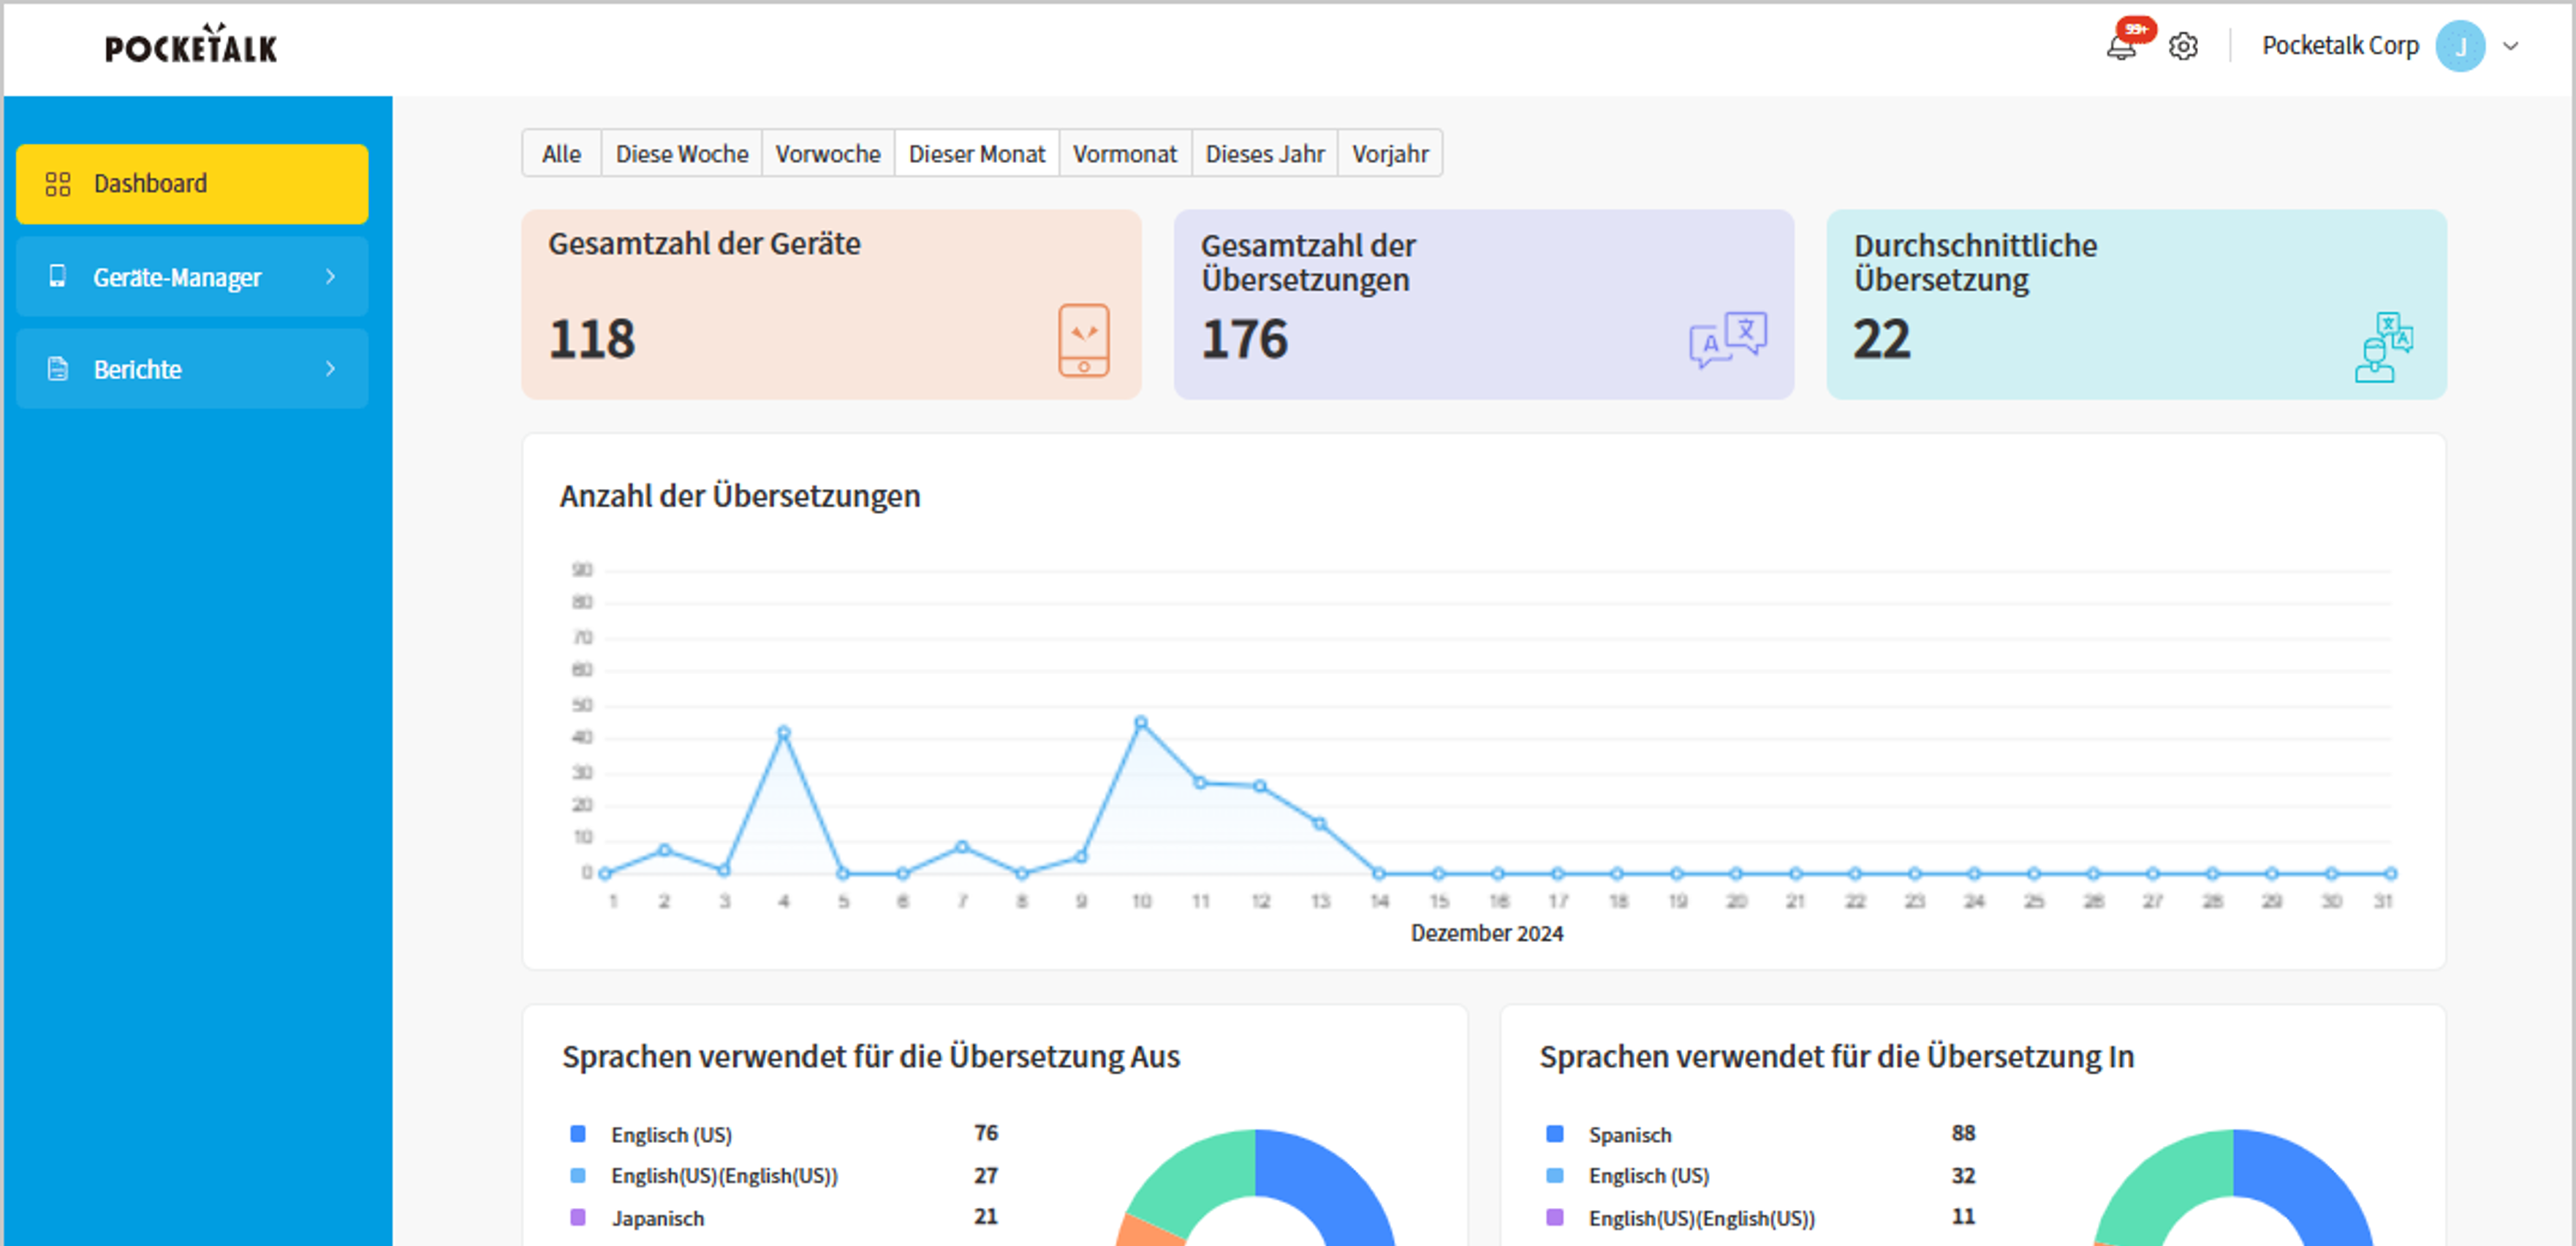Open settings via the gear icon
The height and width of the screenshot is (1246, 2576).
tap(2183, 46)
